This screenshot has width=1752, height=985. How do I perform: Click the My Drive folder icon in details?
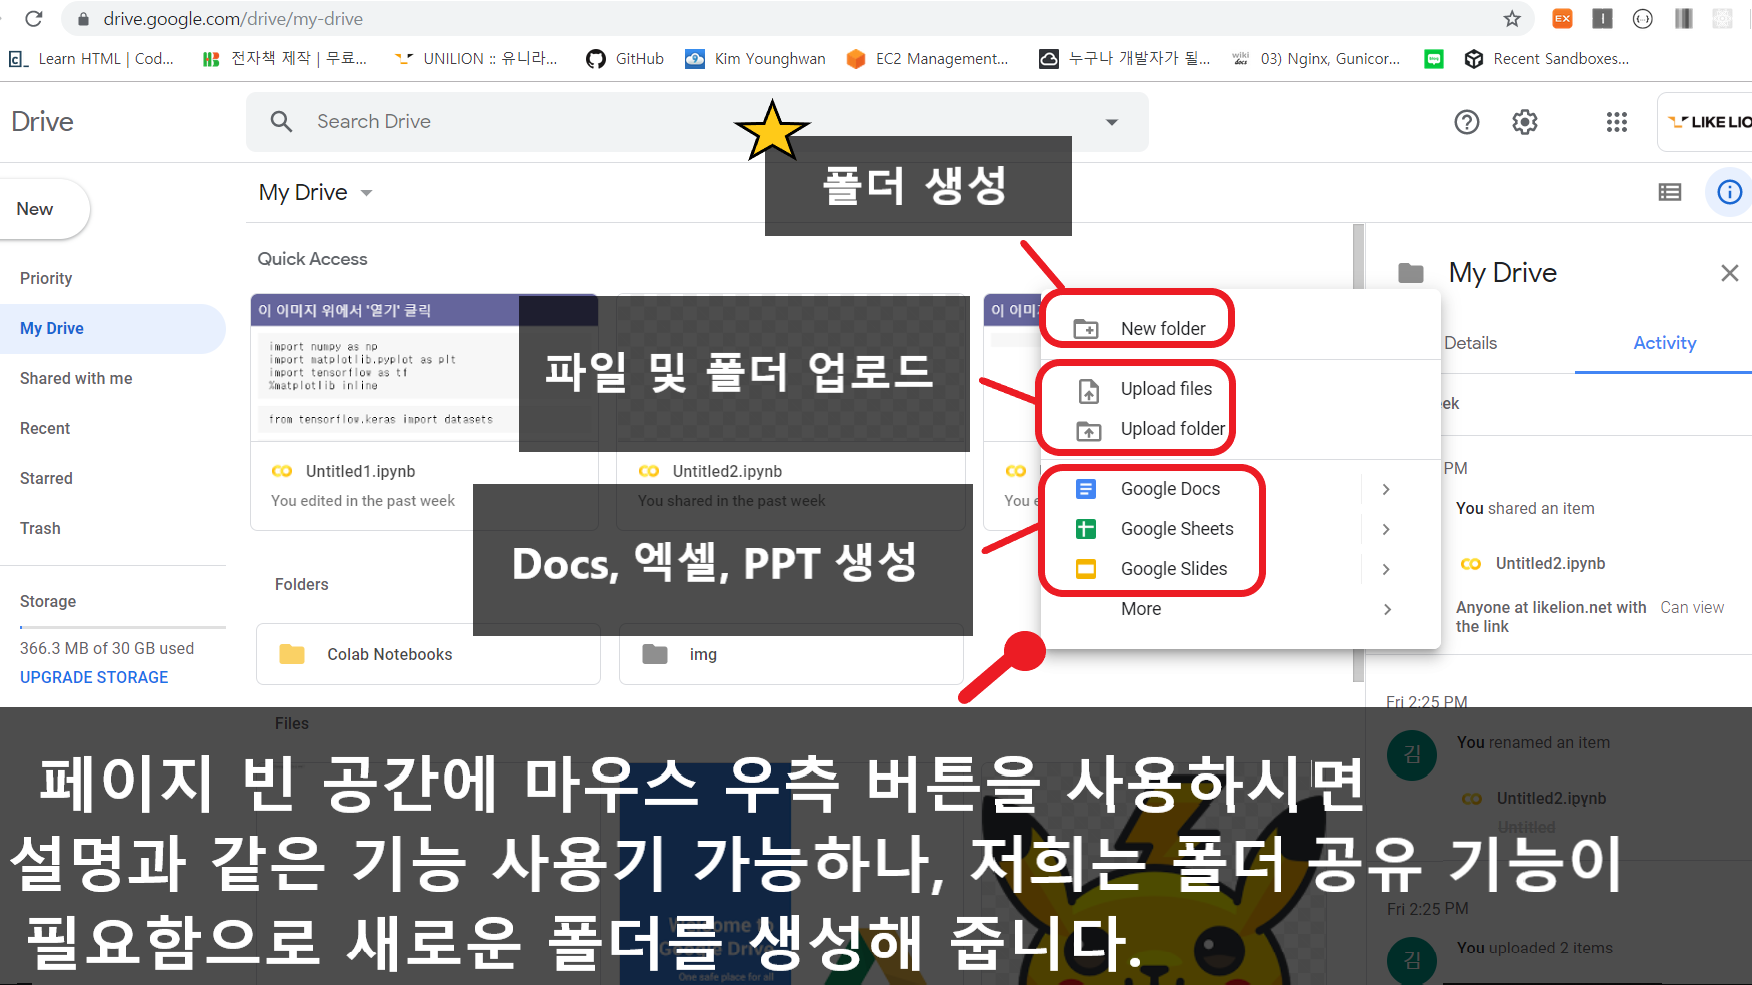point(1410,273)
